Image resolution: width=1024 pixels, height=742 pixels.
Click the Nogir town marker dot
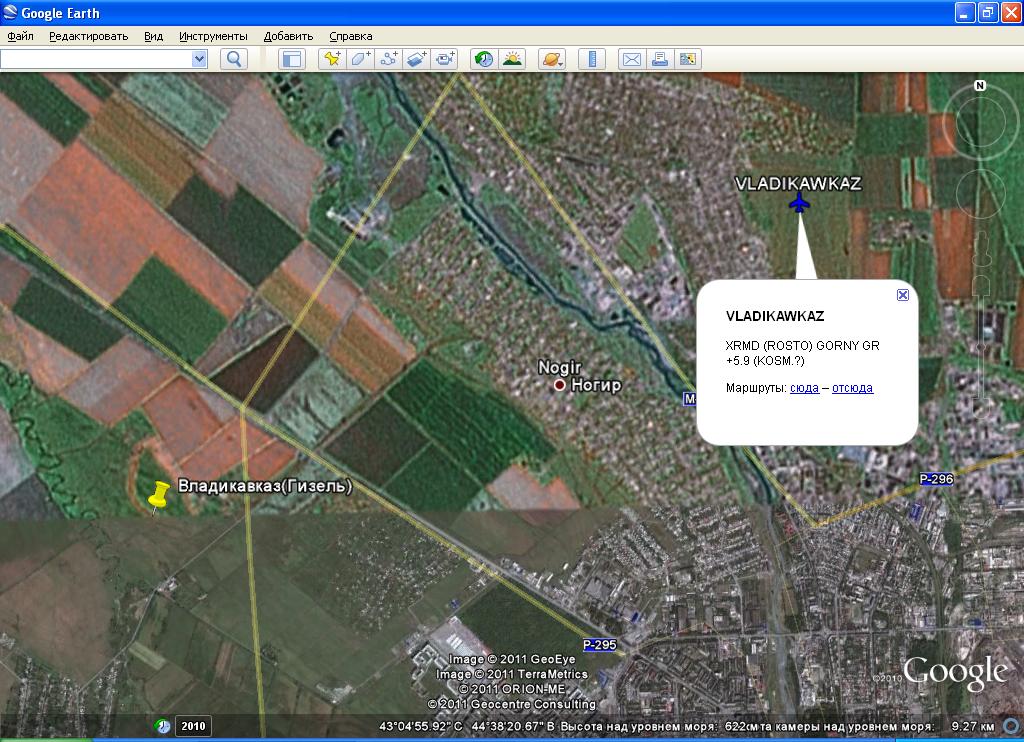[x=560, y=385]
